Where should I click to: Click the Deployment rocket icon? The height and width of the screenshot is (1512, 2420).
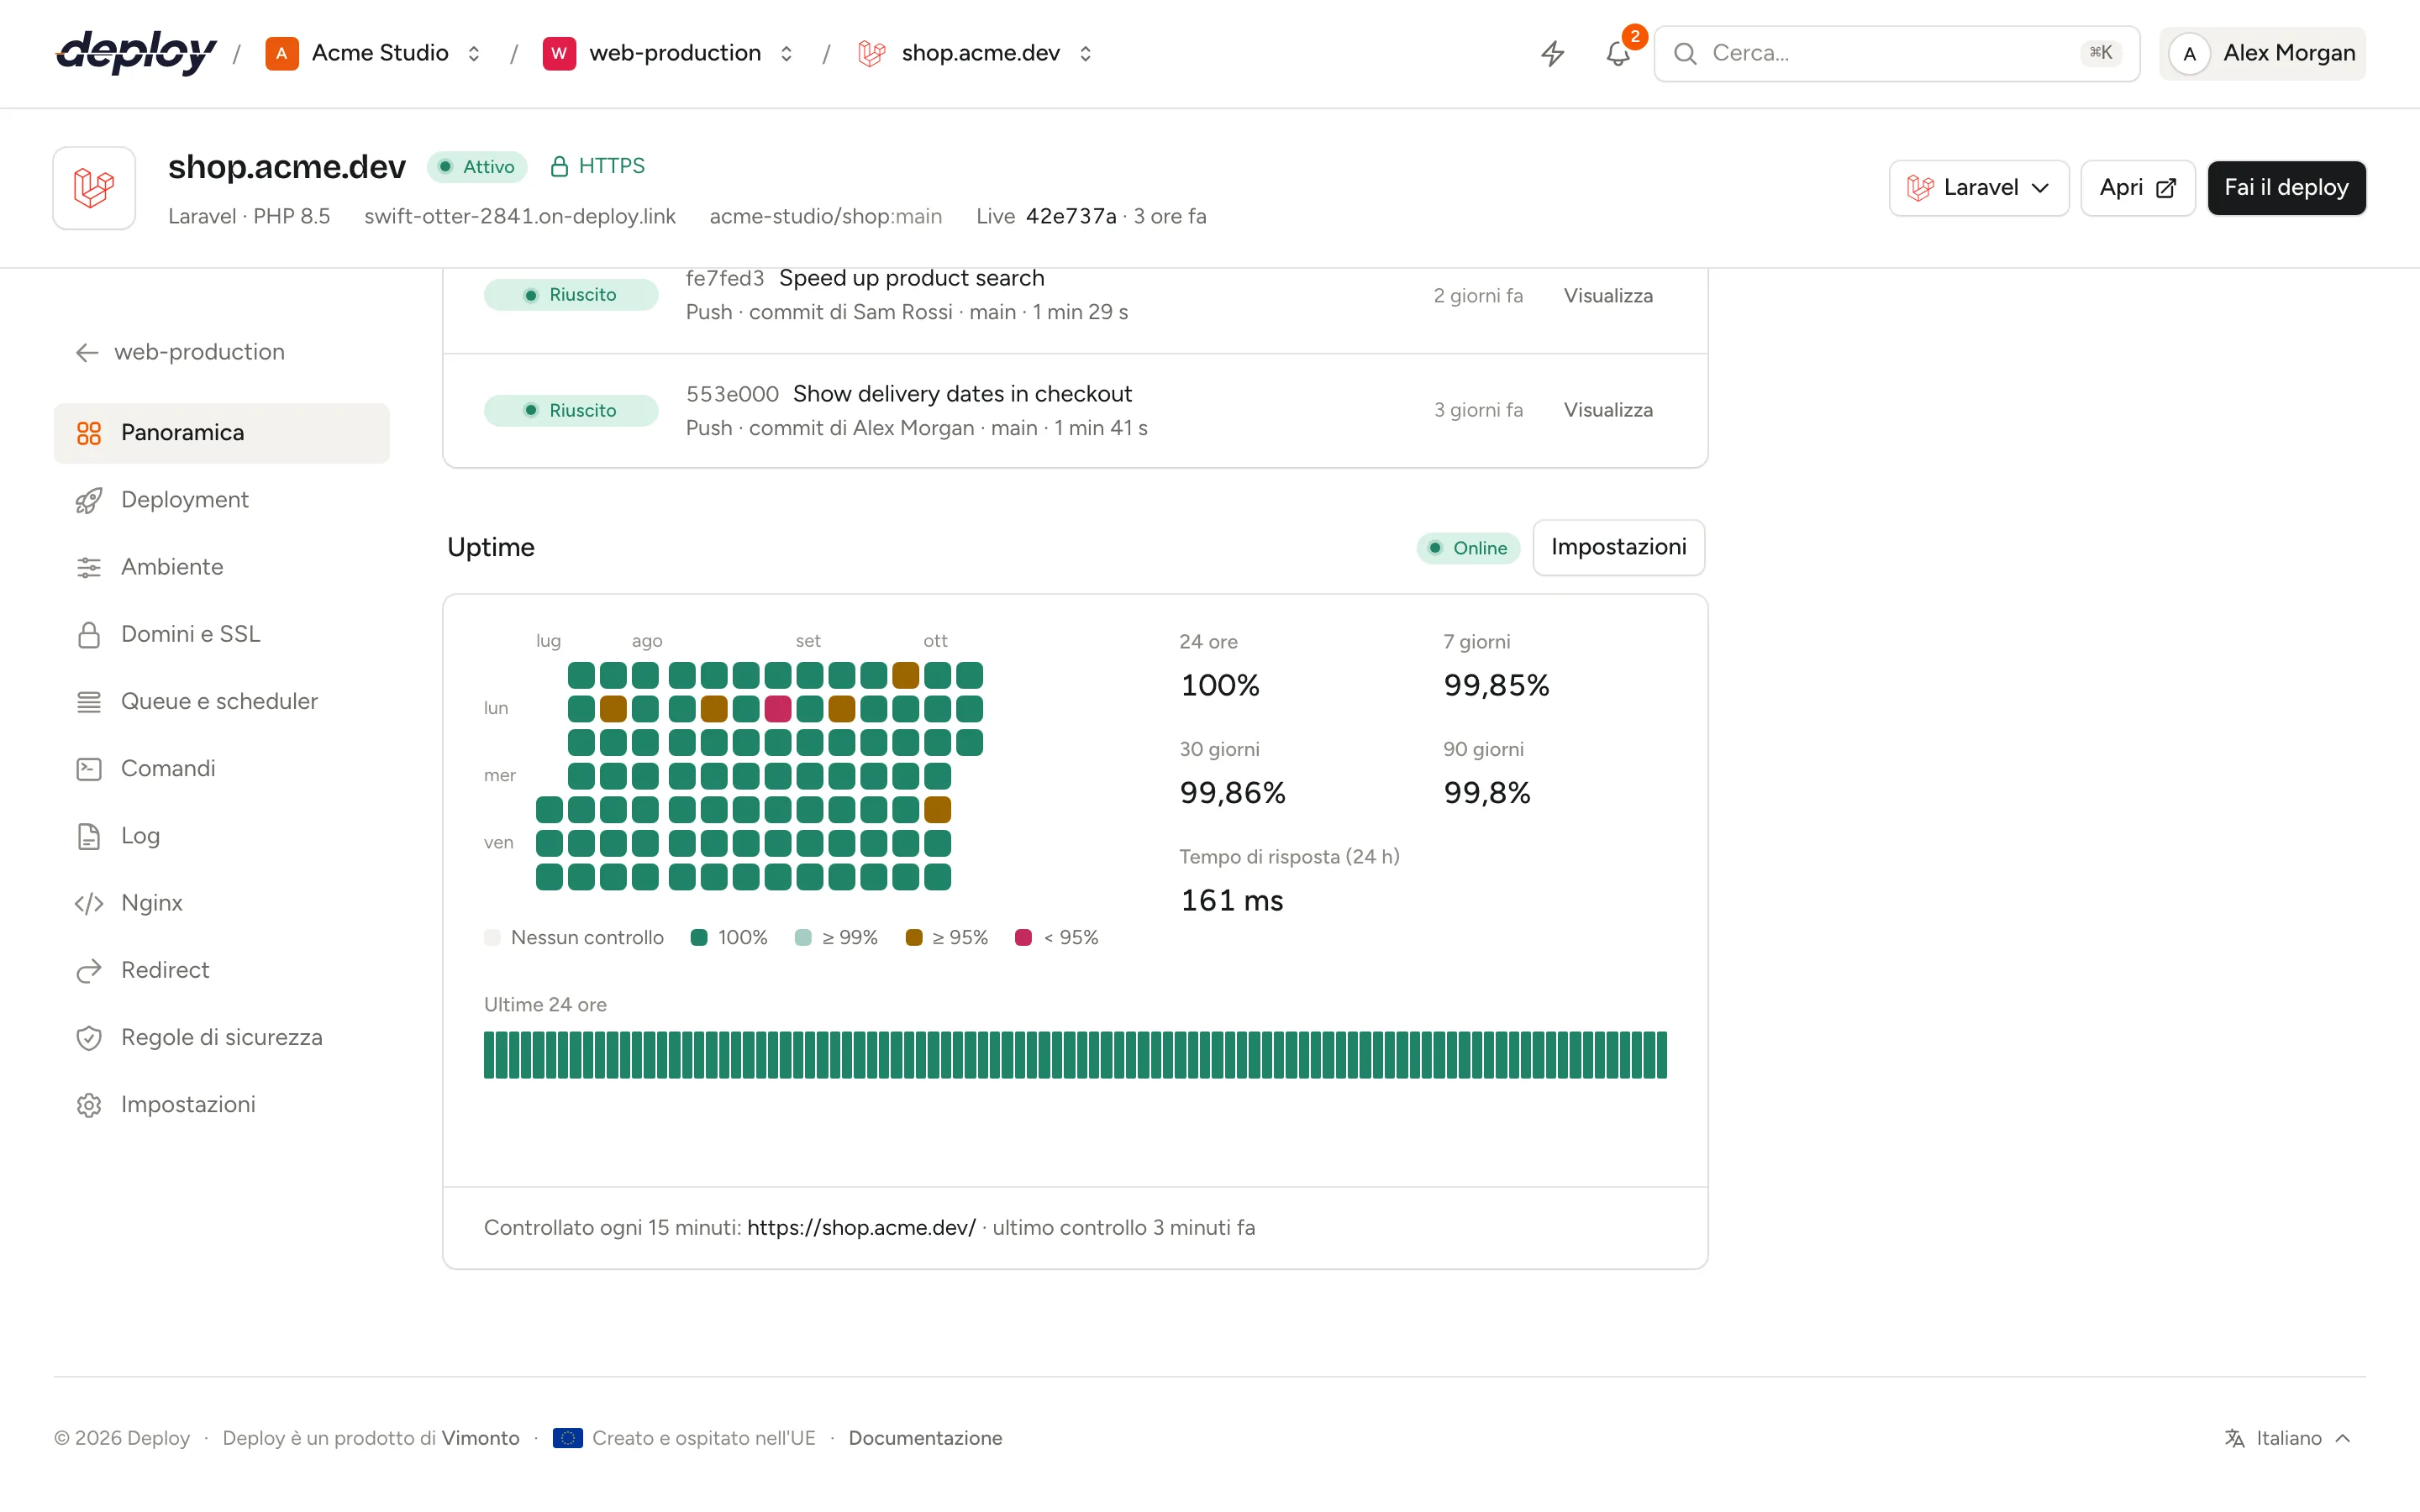(89, 500)
